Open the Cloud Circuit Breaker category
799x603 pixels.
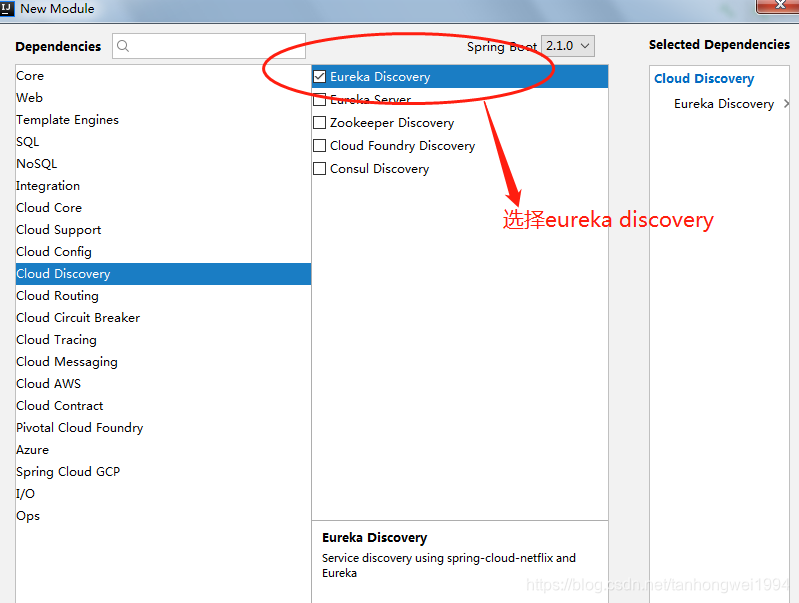tap(163, 318)
